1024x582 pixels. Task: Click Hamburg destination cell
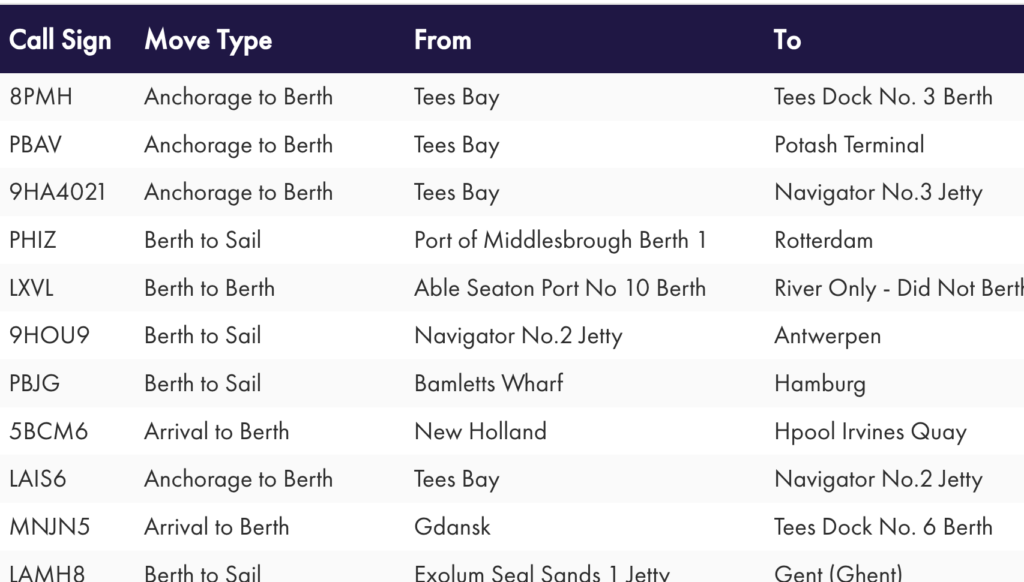820,384
